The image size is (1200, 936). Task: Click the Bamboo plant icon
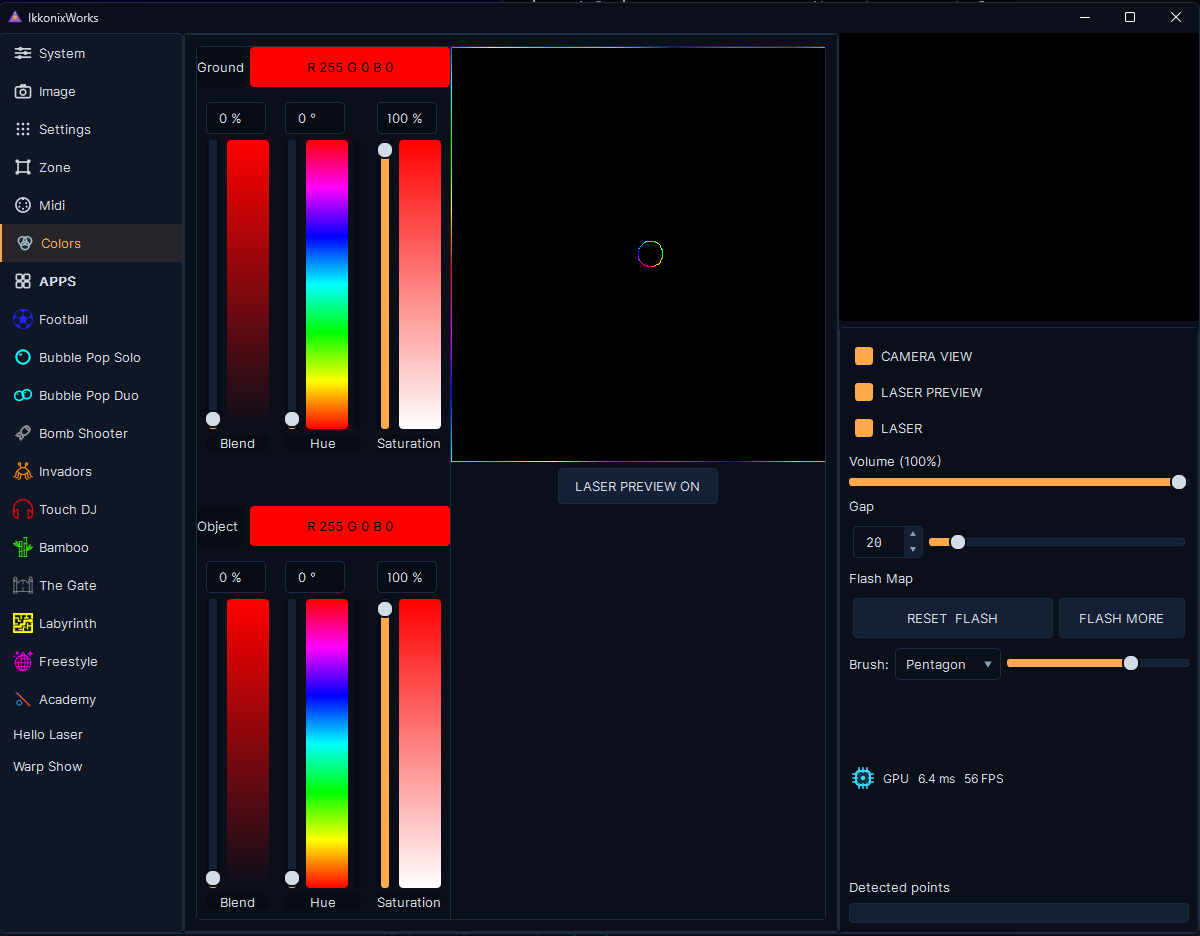click(23, 547)
